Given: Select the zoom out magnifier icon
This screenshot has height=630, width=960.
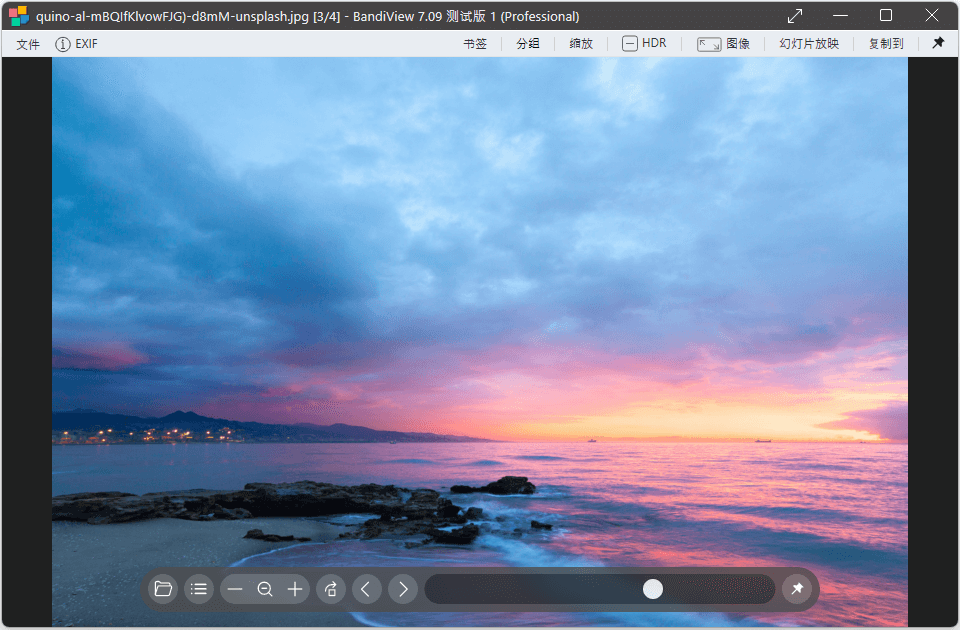Looking at the screenshot, I should tap(265, 589).
